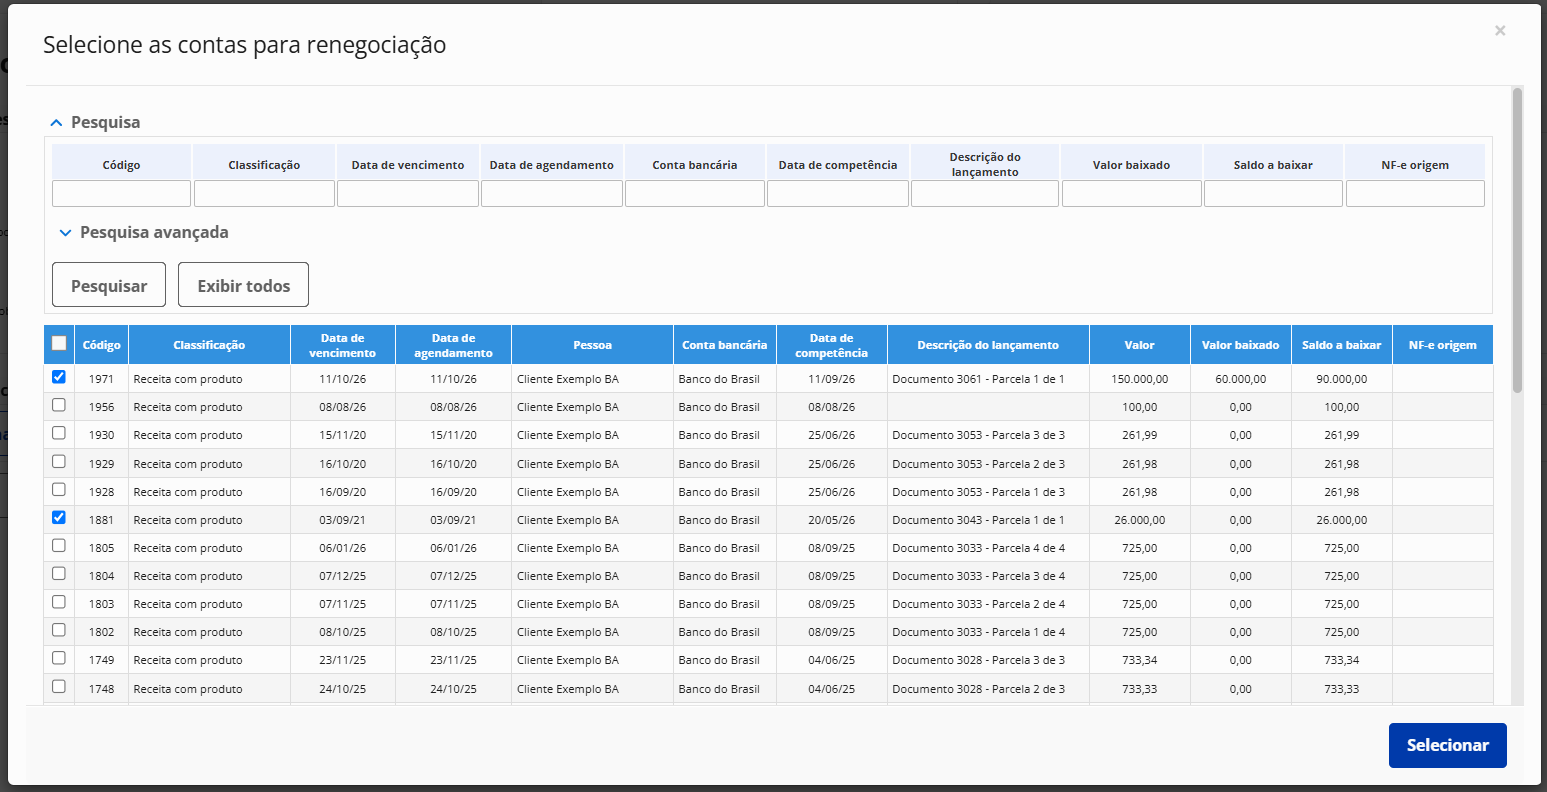
Task: Focus the Data de vencimento search field
Action: tap(408, 194)
